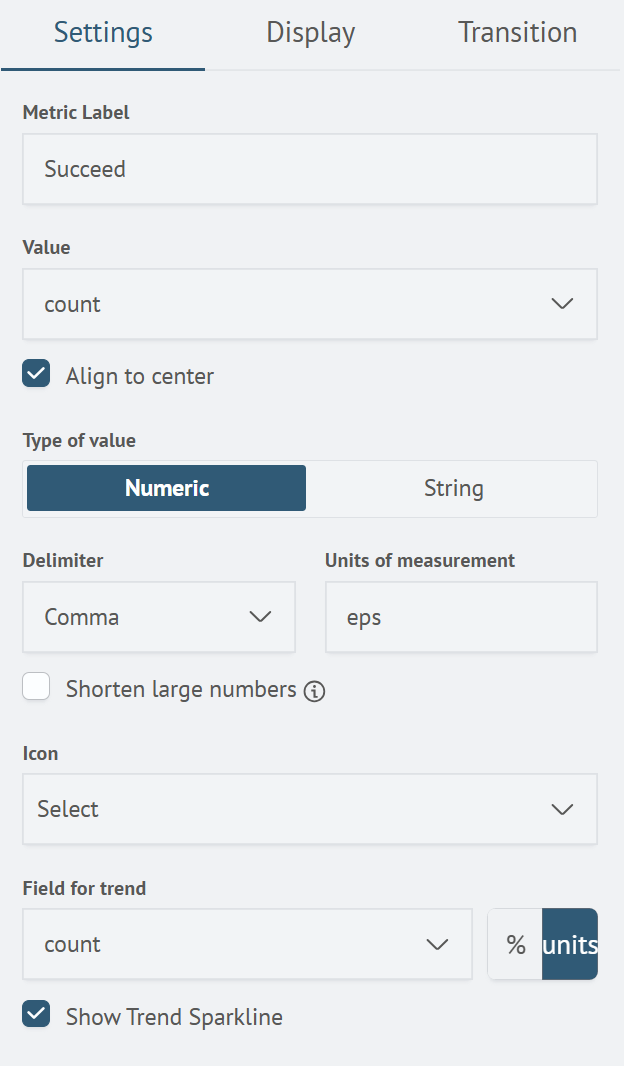The height and width of the screenshot is (1066, 624).
Task: Select the Settings tab
Action: pos(103,33)
